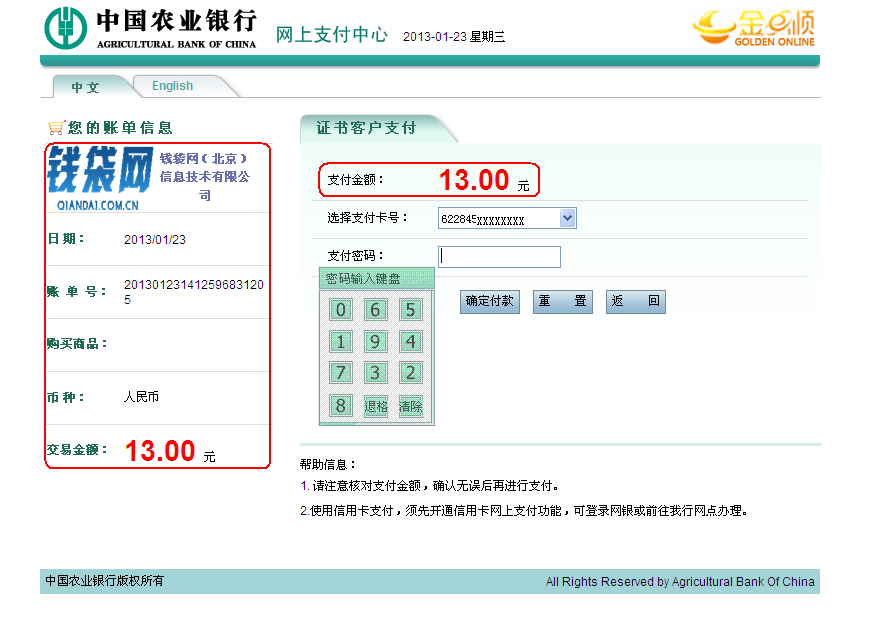Click the date value 2013/01/23
This screenshot has height=619, width=883.
coord(155,240)
